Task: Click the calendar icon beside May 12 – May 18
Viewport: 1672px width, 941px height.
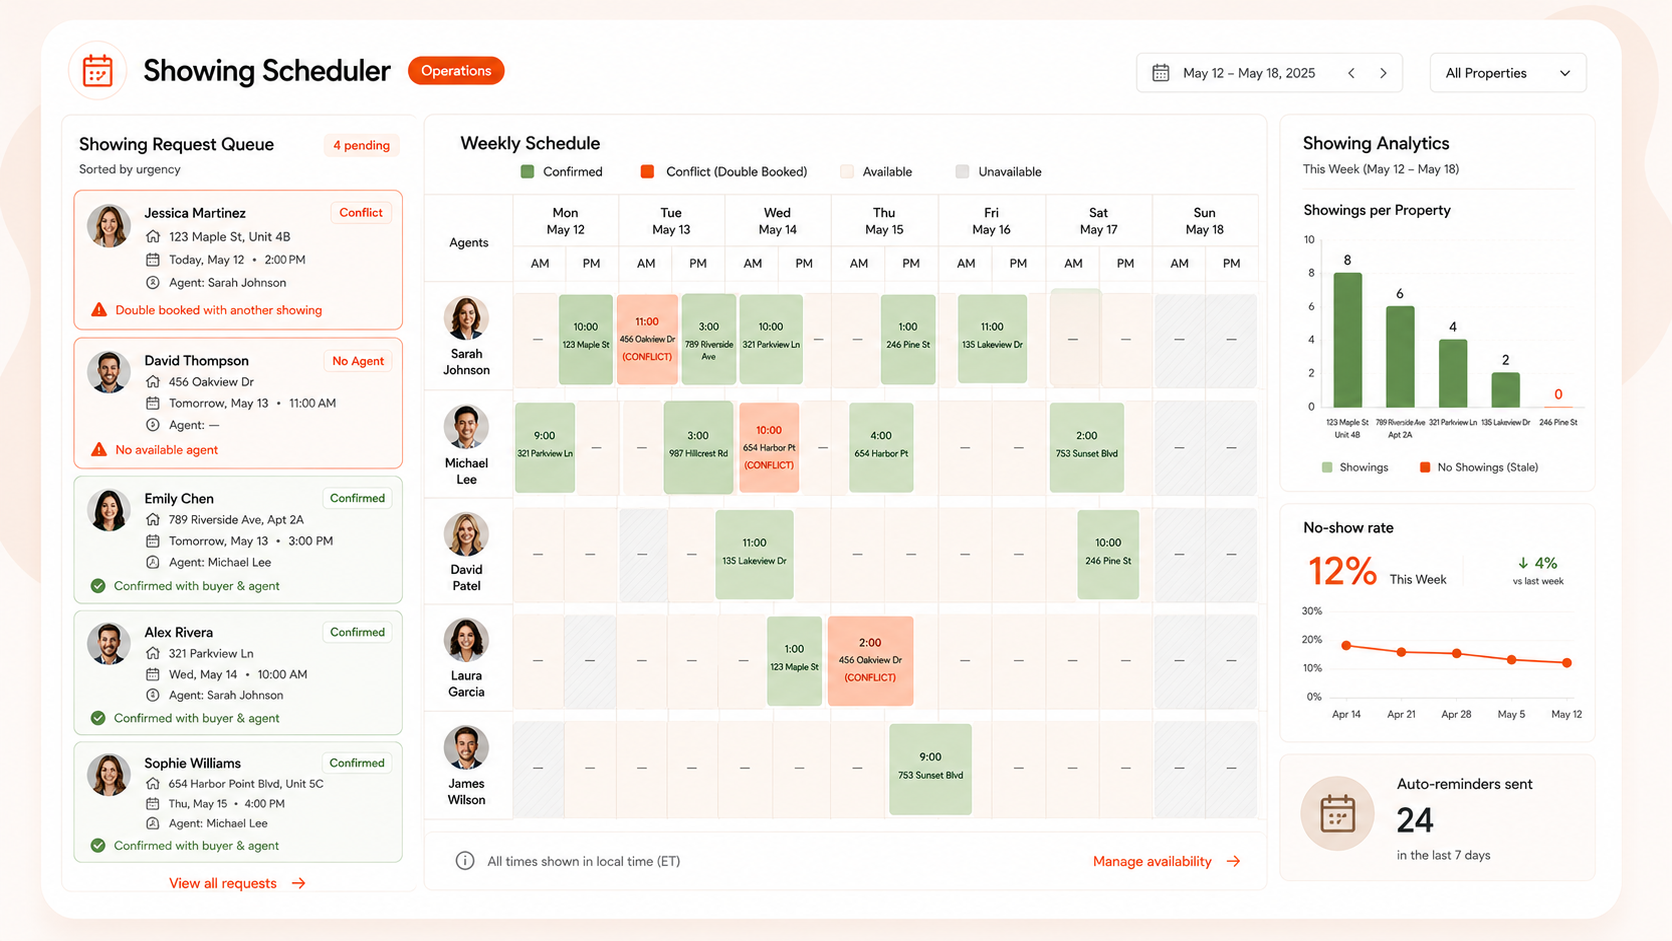Action: coord(1160,73)
